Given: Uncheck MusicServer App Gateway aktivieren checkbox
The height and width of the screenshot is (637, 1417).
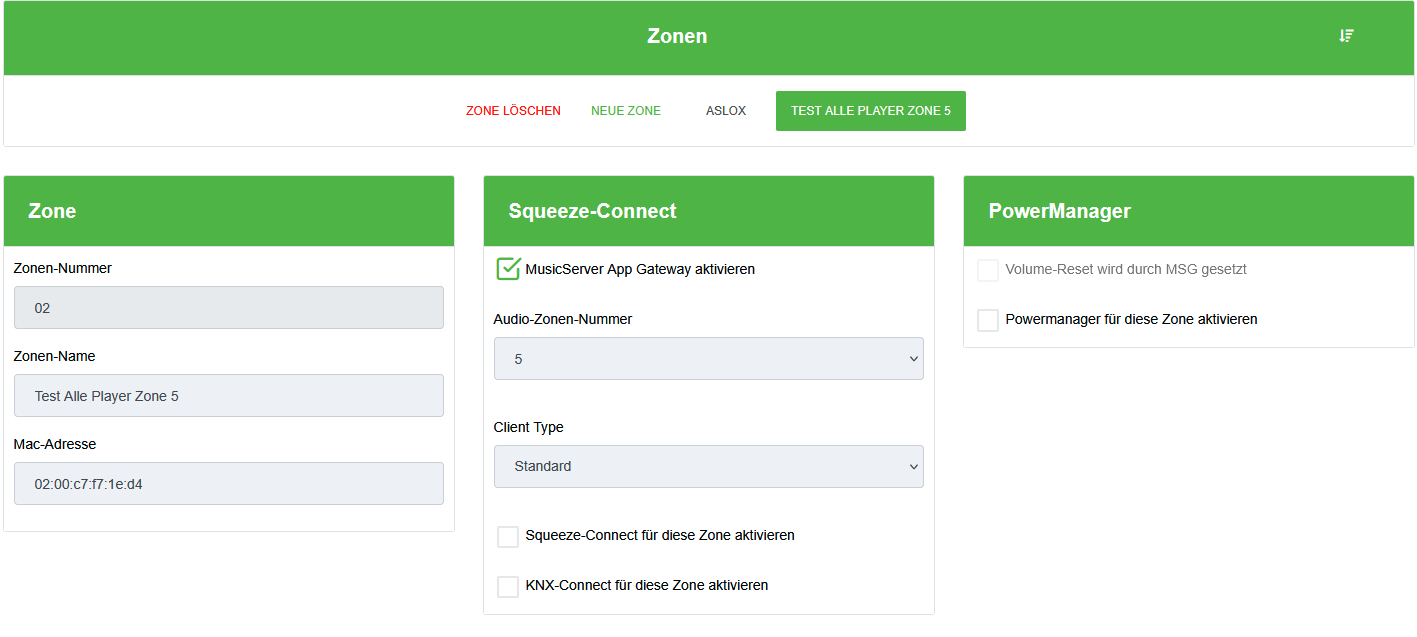Looking at the screenshot, I should tap(509, 269).
